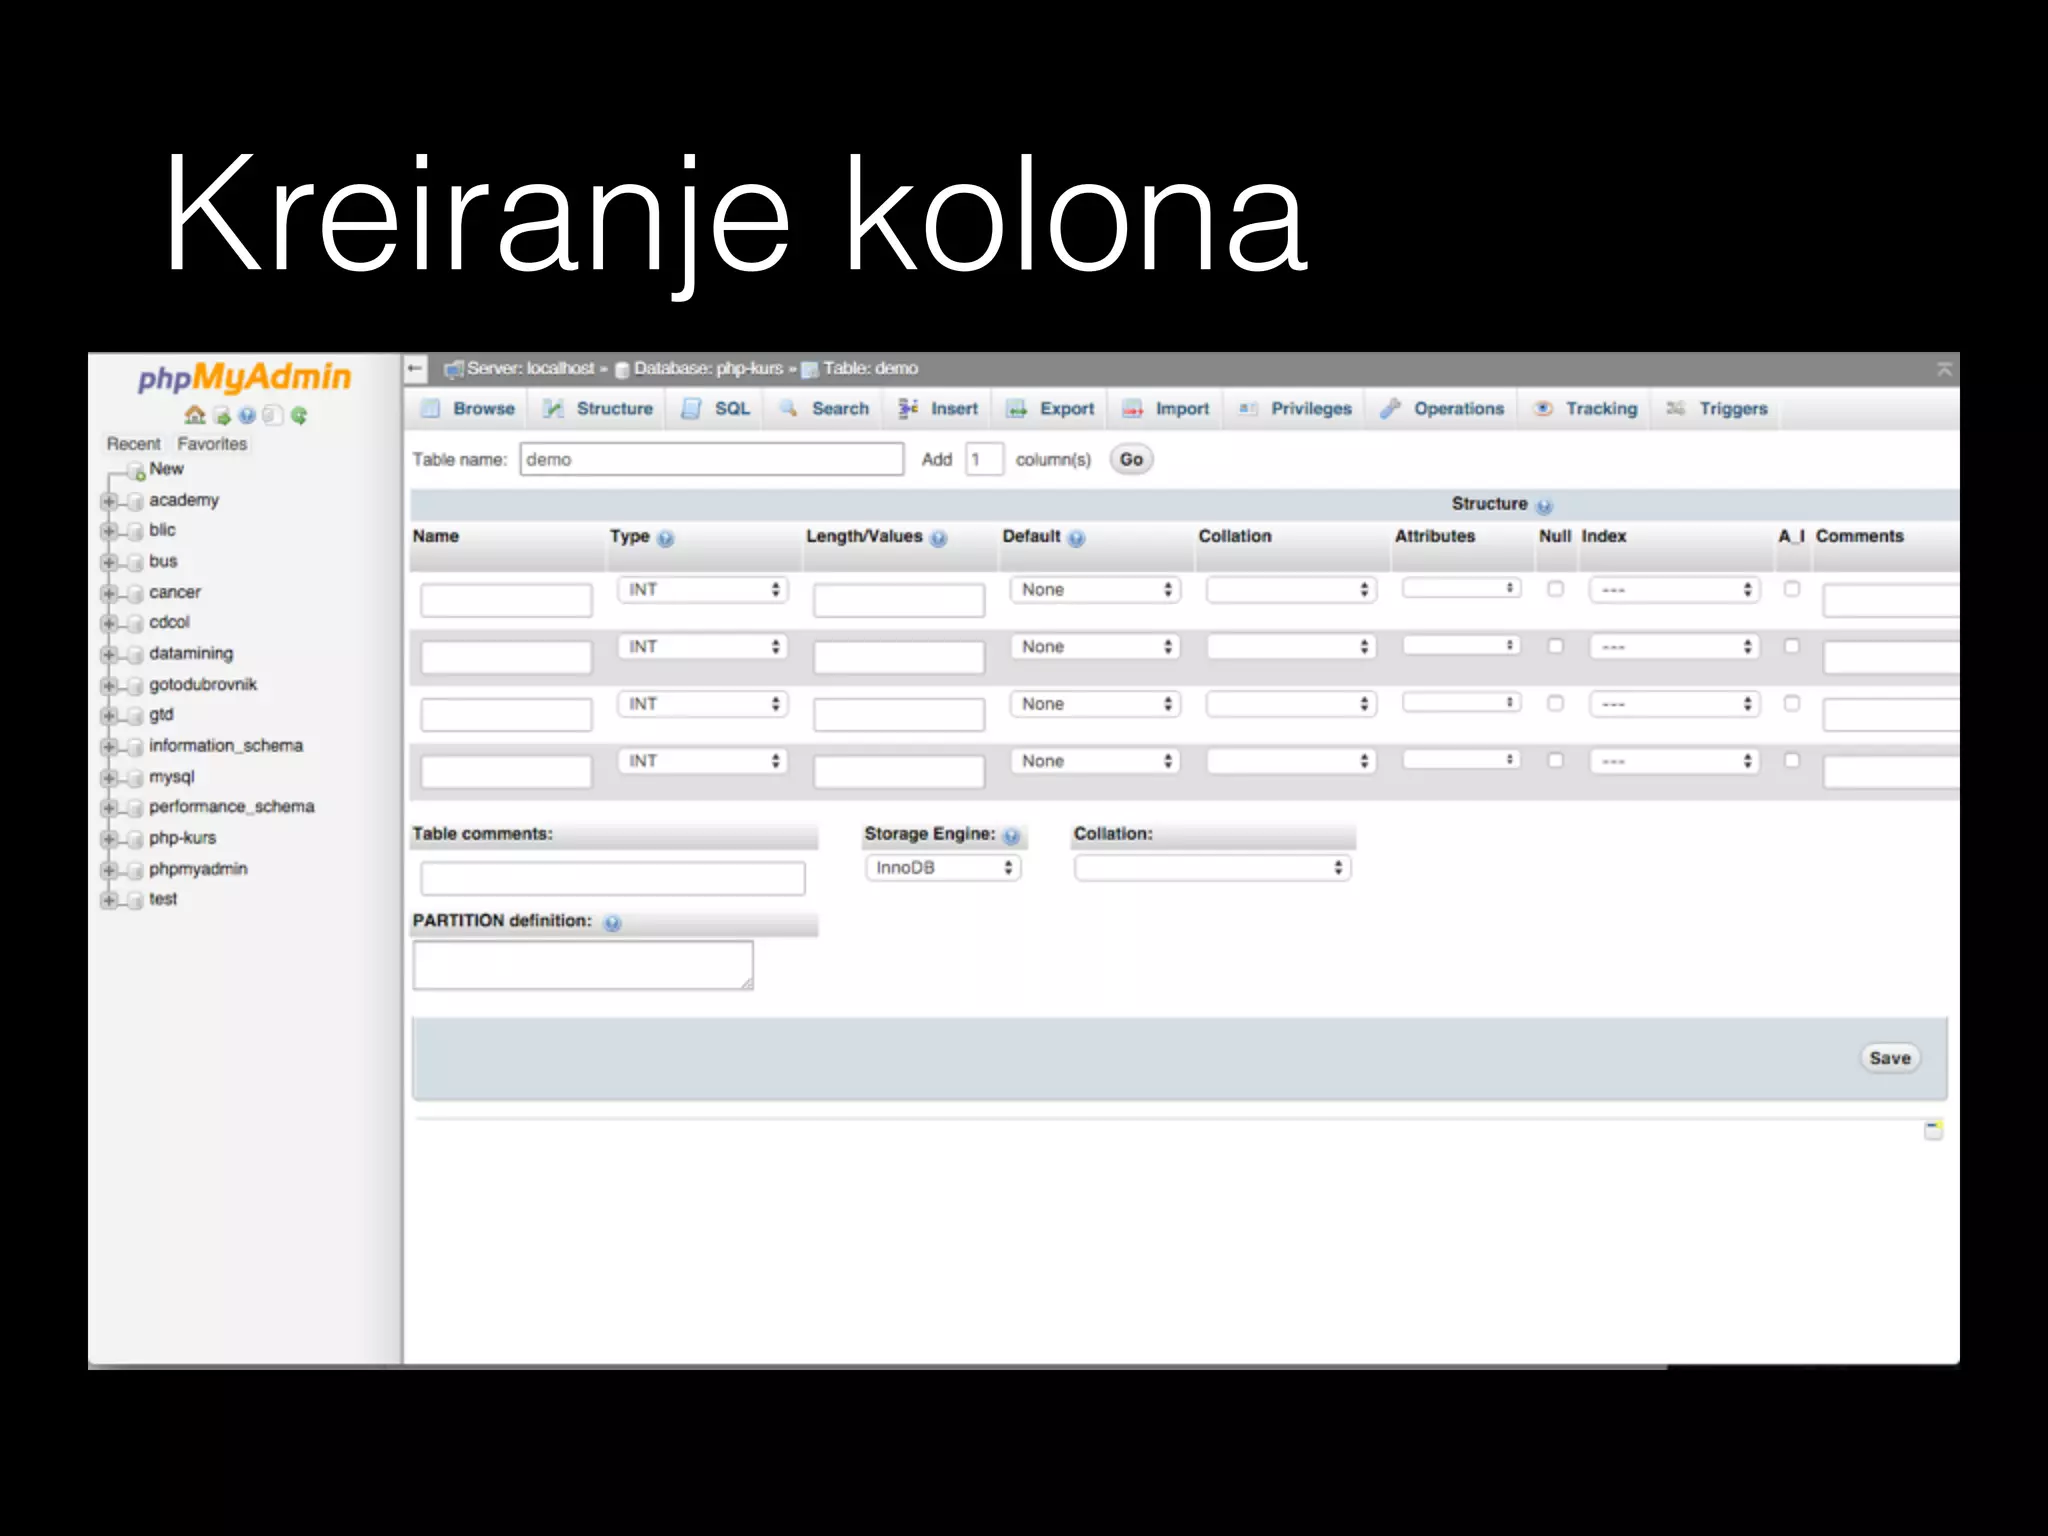Click the Go button next to column(s)
This screenshot has width=2048, height=1536.
(1131, 460)
